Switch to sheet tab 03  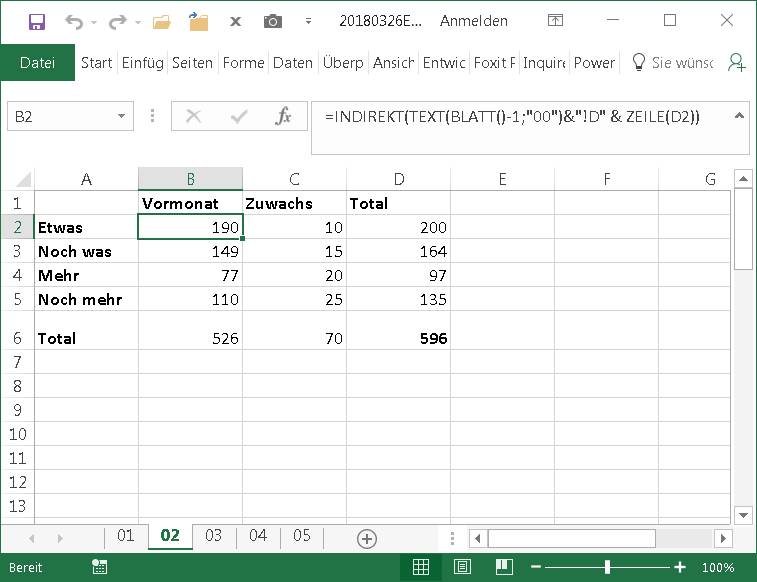[213, 535]
